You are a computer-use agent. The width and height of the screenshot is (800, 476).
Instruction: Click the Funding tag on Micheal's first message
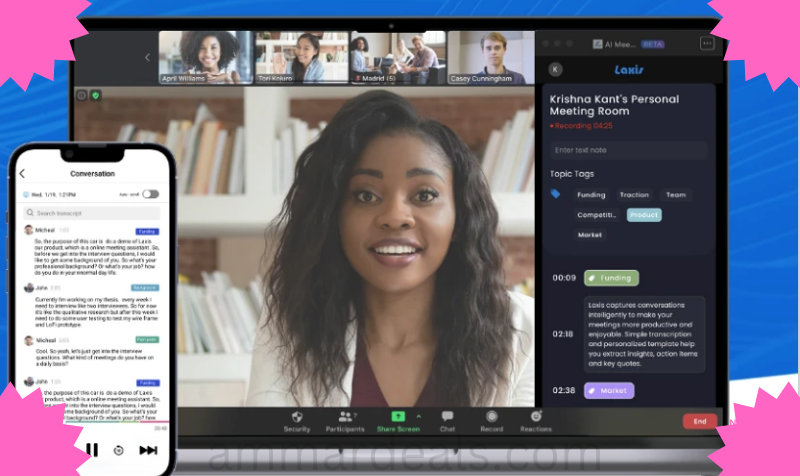pos(147,232)
